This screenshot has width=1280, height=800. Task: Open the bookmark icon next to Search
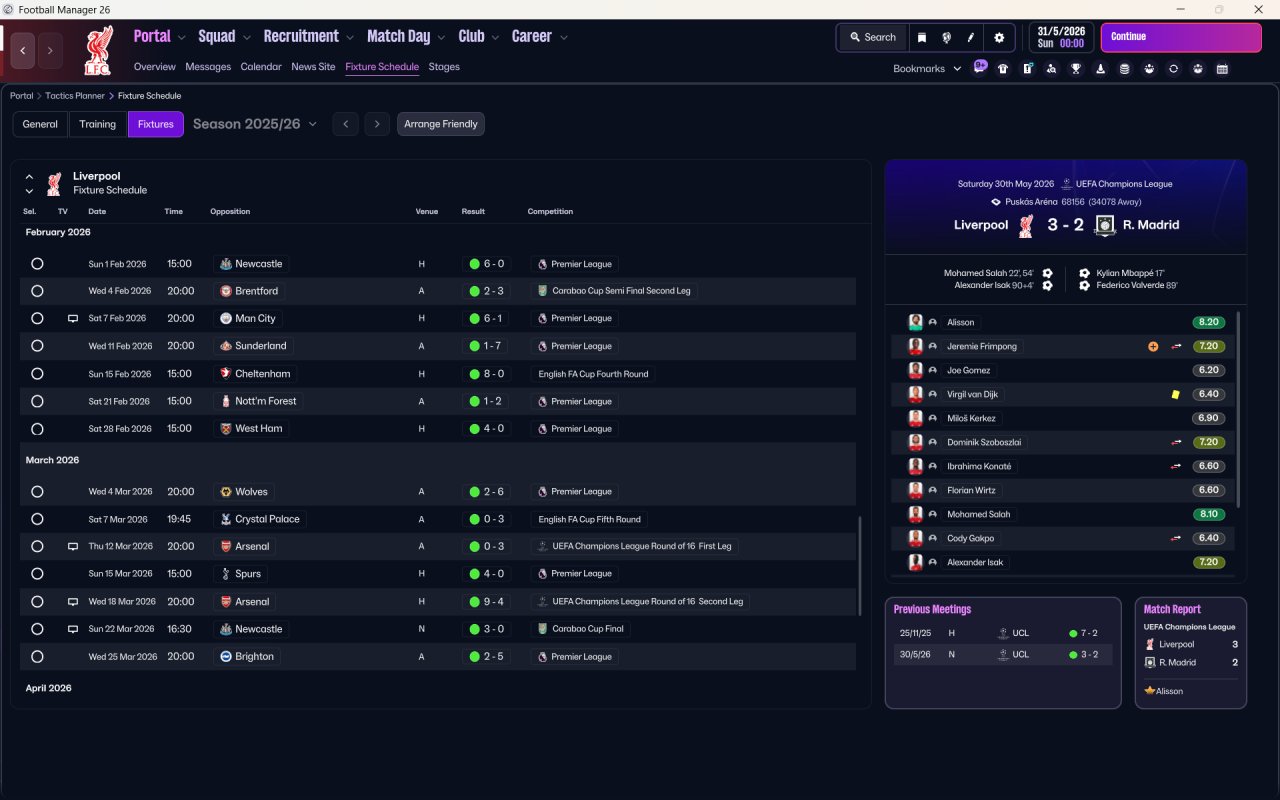[x=922, y=37]
